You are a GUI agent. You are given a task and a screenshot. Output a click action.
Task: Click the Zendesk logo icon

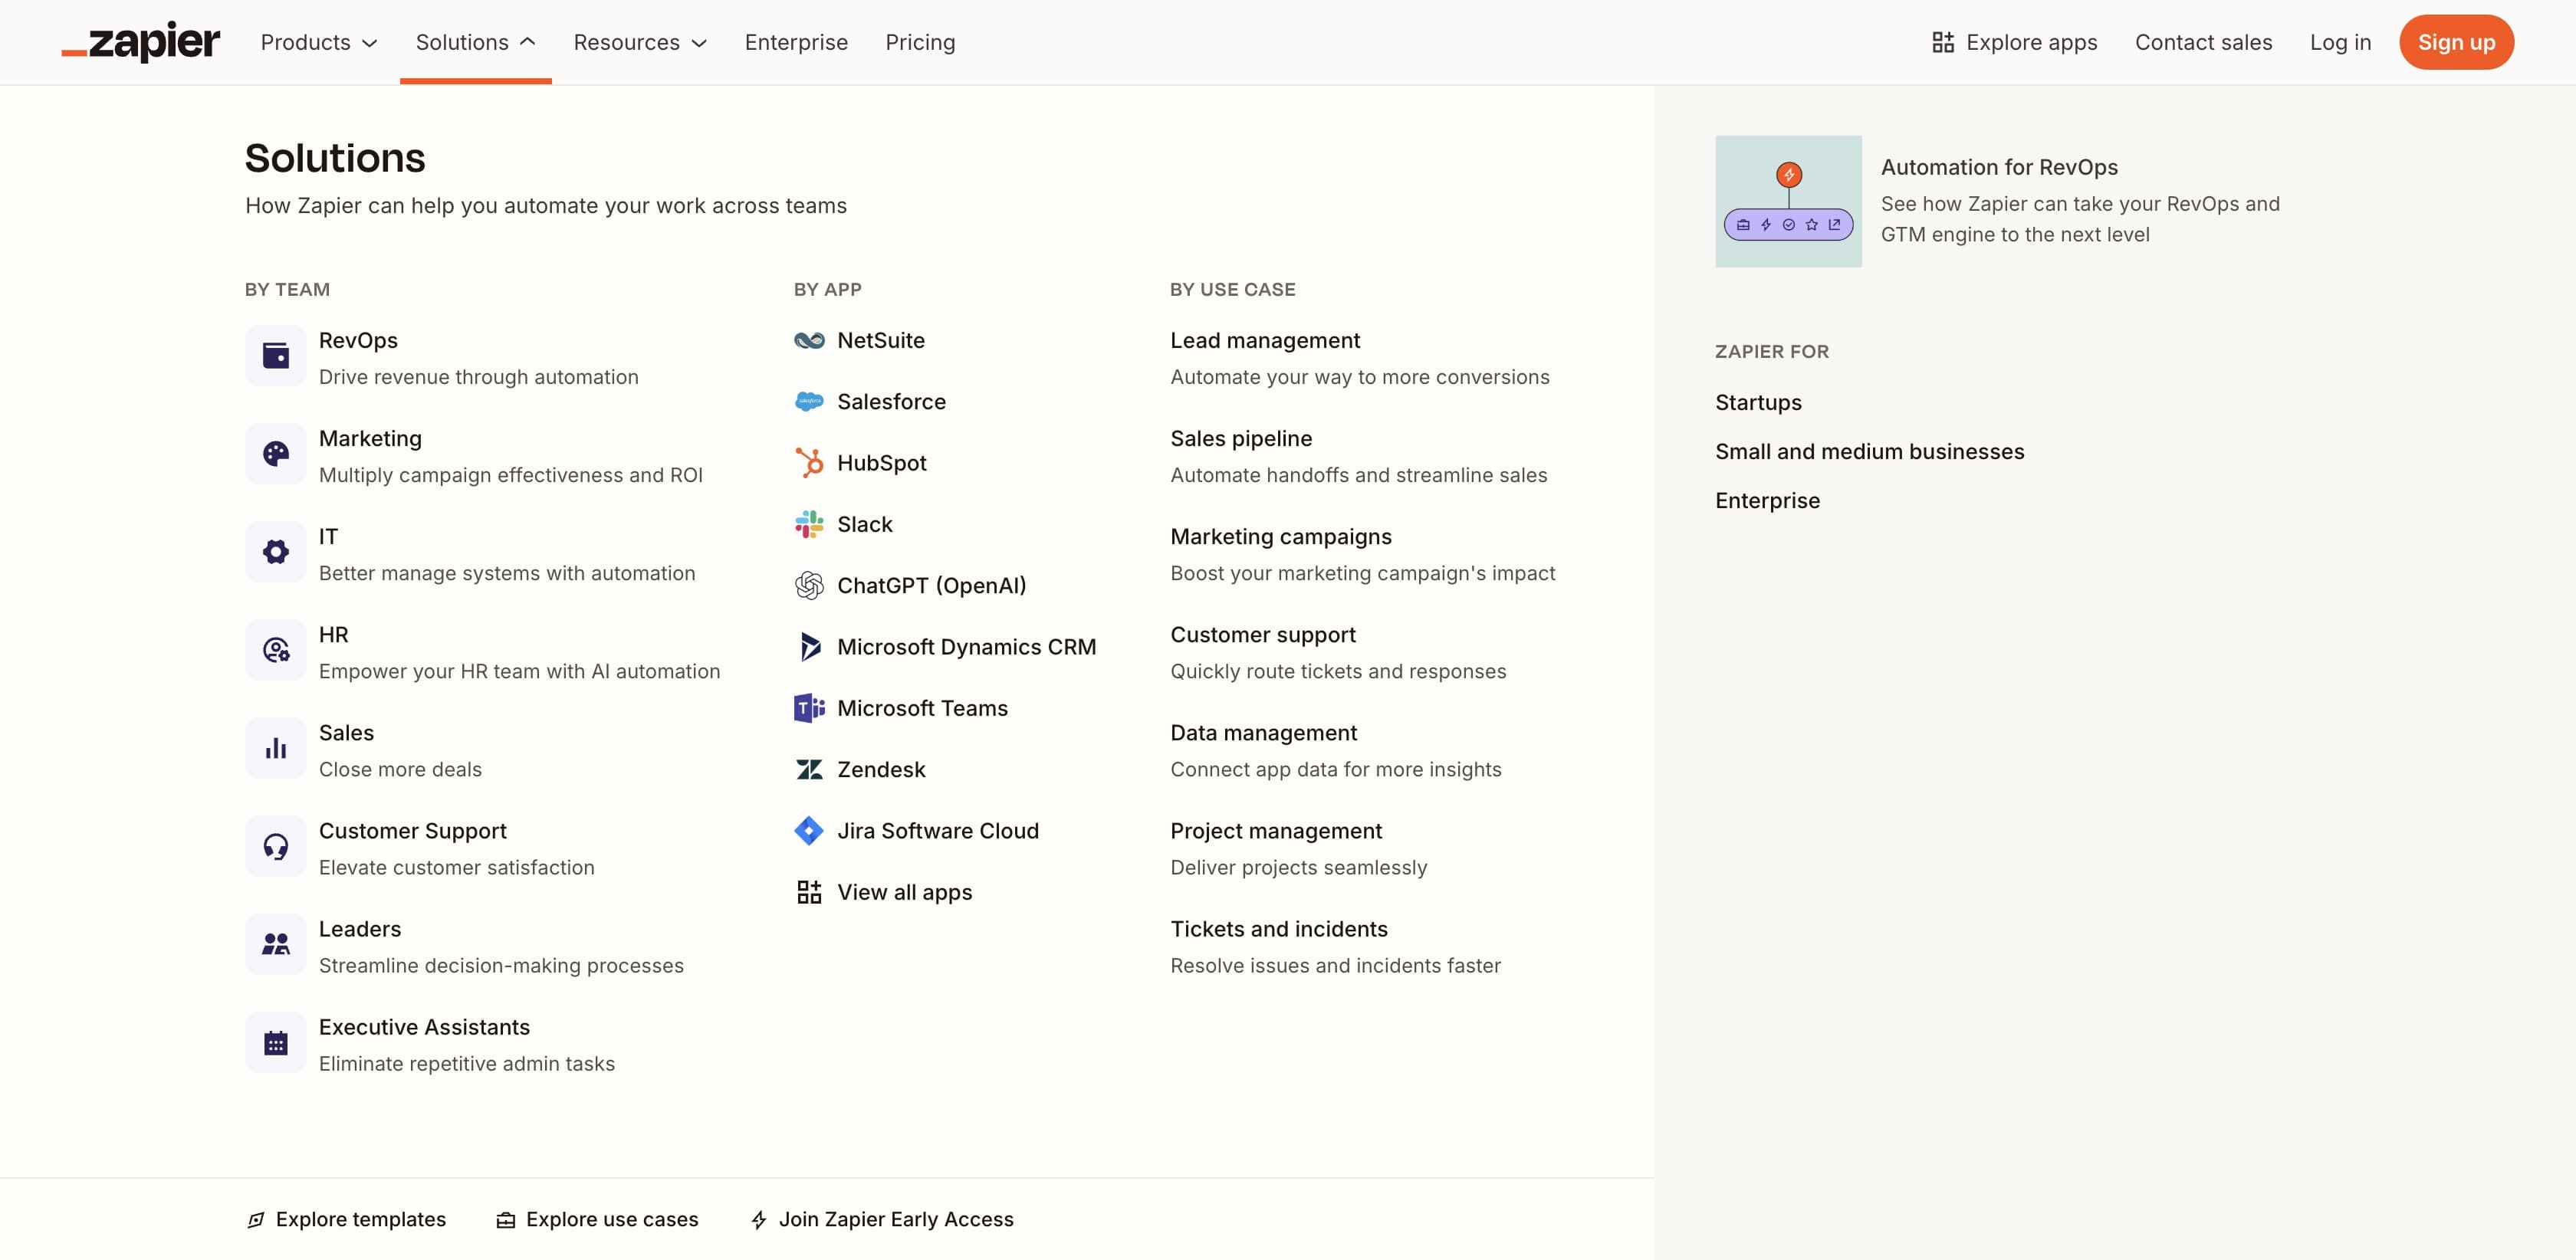[x=809, y=769]
